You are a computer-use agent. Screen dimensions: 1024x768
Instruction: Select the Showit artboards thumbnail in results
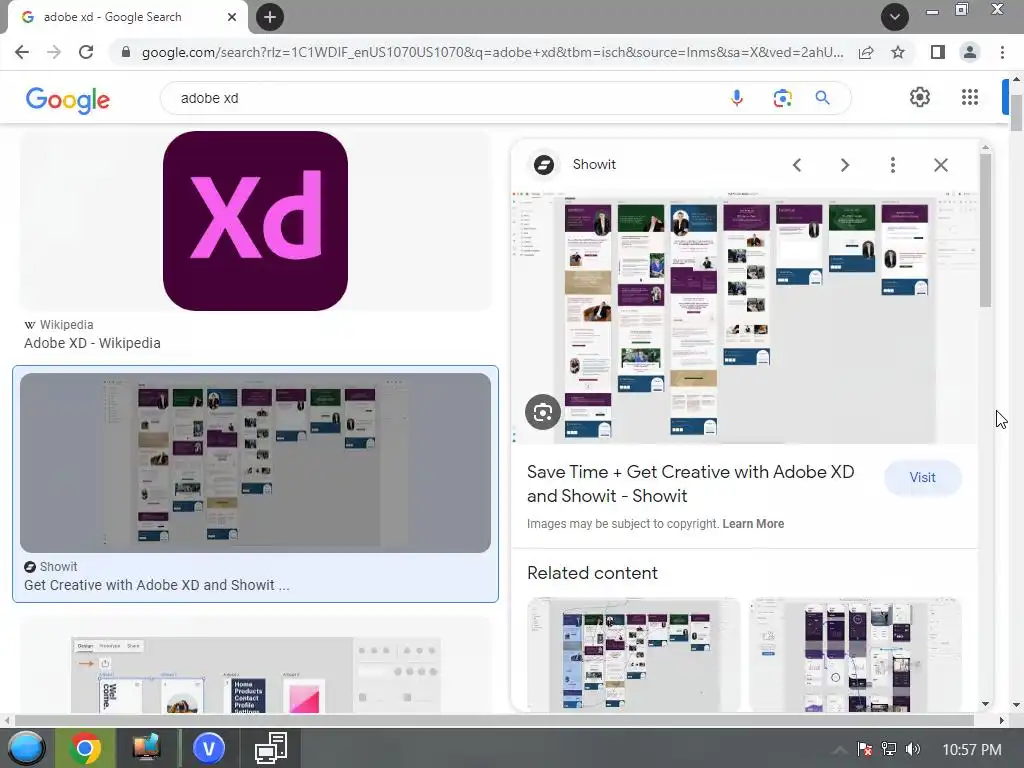tap(255, 463)
